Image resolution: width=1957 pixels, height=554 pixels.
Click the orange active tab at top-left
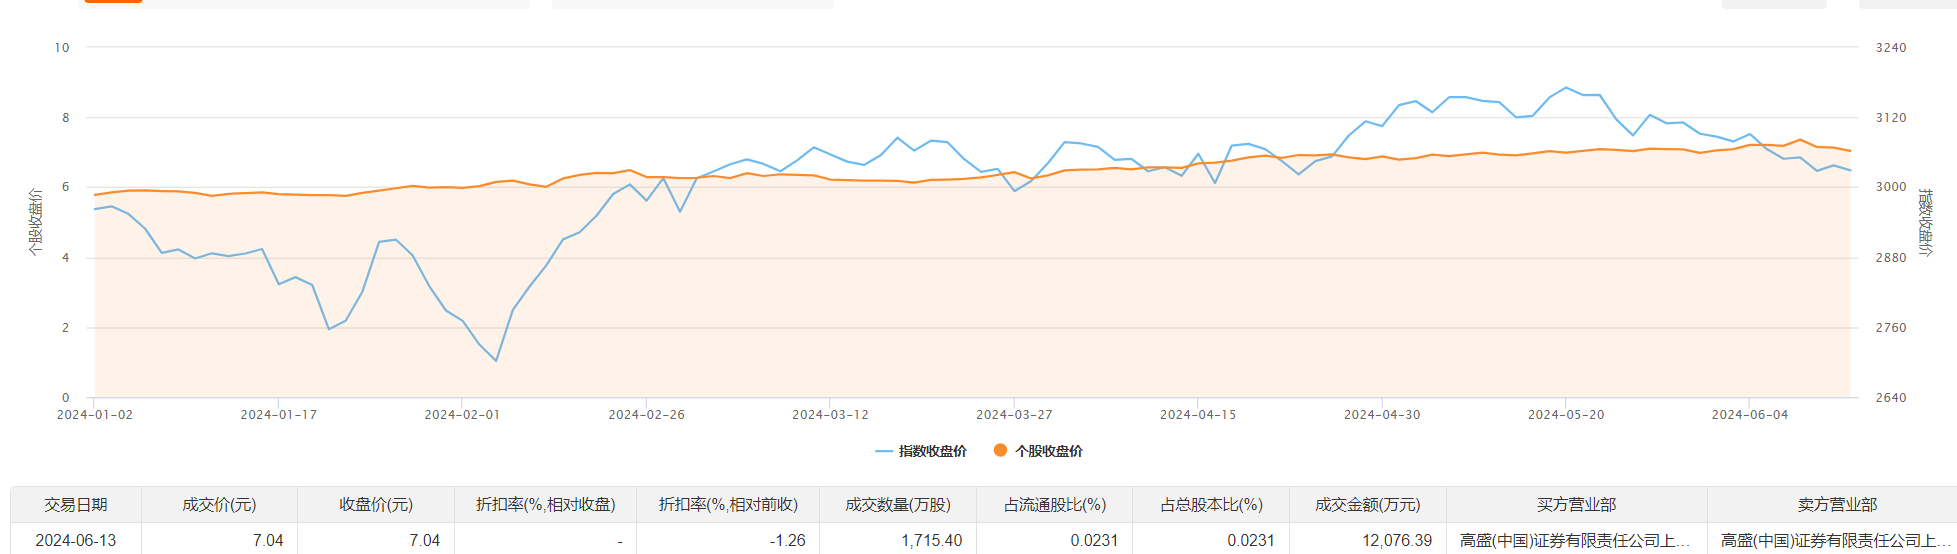[112, 1]
